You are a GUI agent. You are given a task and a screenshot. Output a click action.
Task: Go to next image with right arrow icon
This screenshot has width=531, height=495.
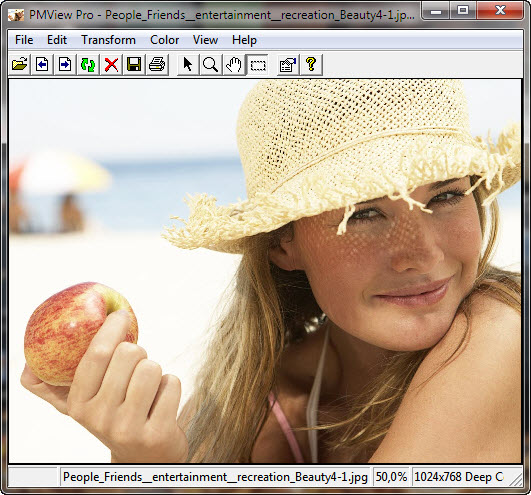[65, 64]
